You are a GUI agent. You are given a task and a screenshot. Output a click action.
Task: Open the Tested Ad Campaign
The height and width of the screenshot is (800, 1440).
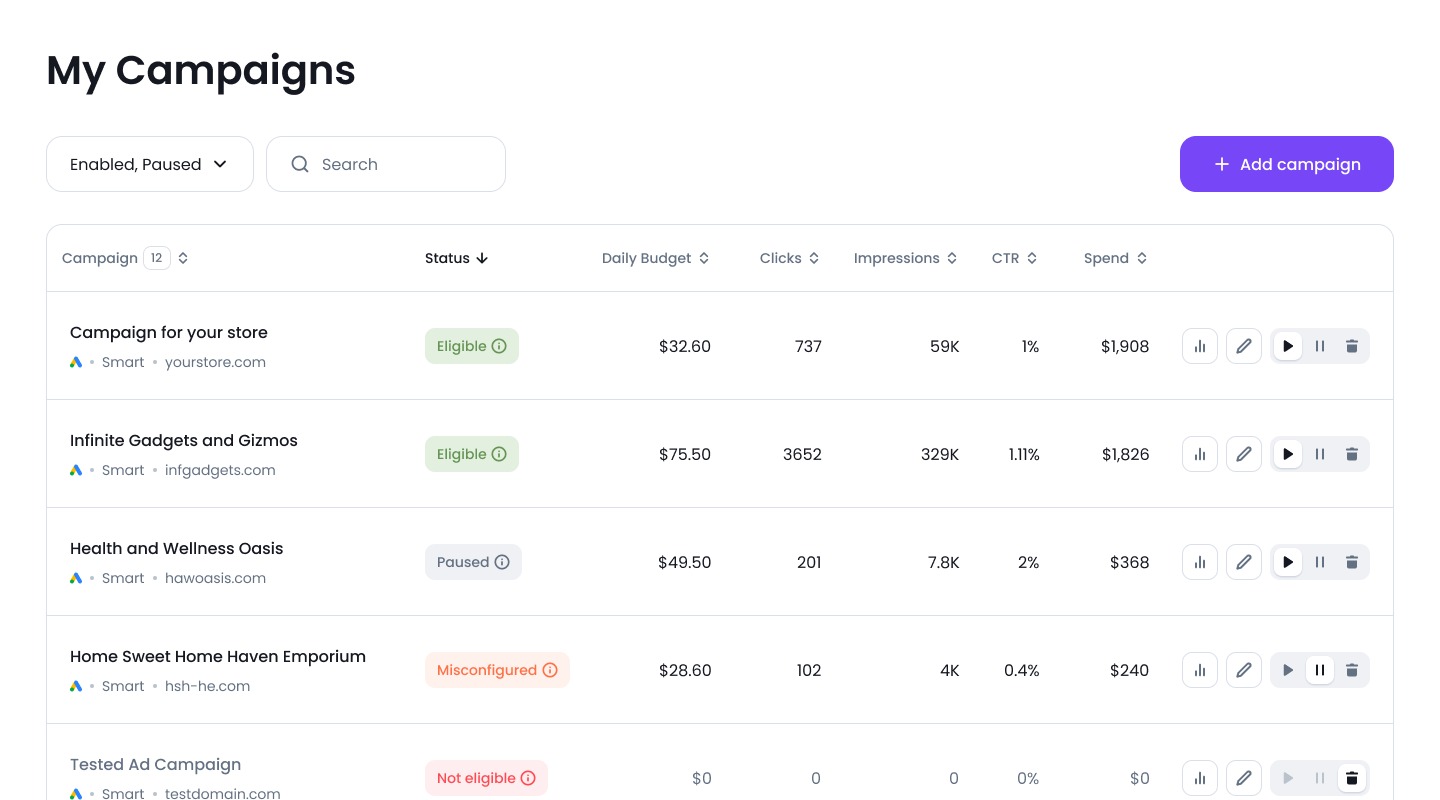[155, 764]
